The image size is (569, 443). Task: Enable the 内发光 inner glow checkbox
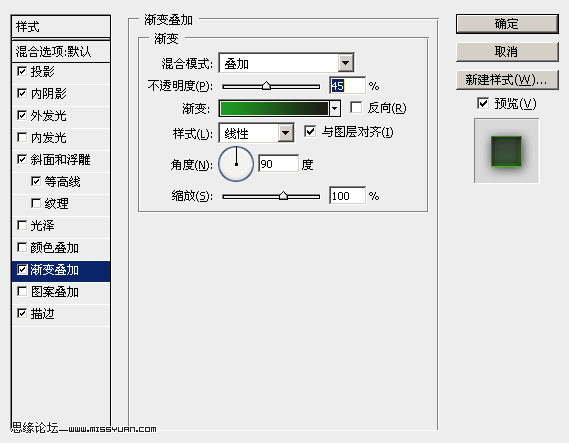coord(22,137)
